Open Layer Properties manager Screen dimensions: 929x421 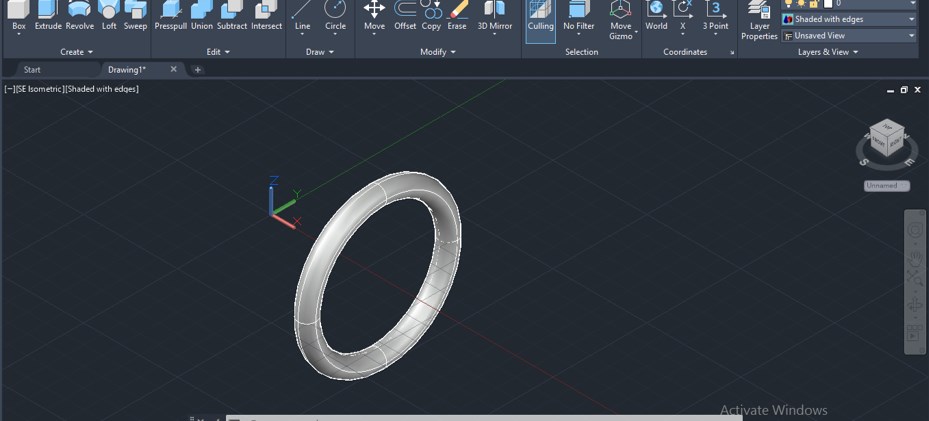pyautogui.click(x=760, y=20)
